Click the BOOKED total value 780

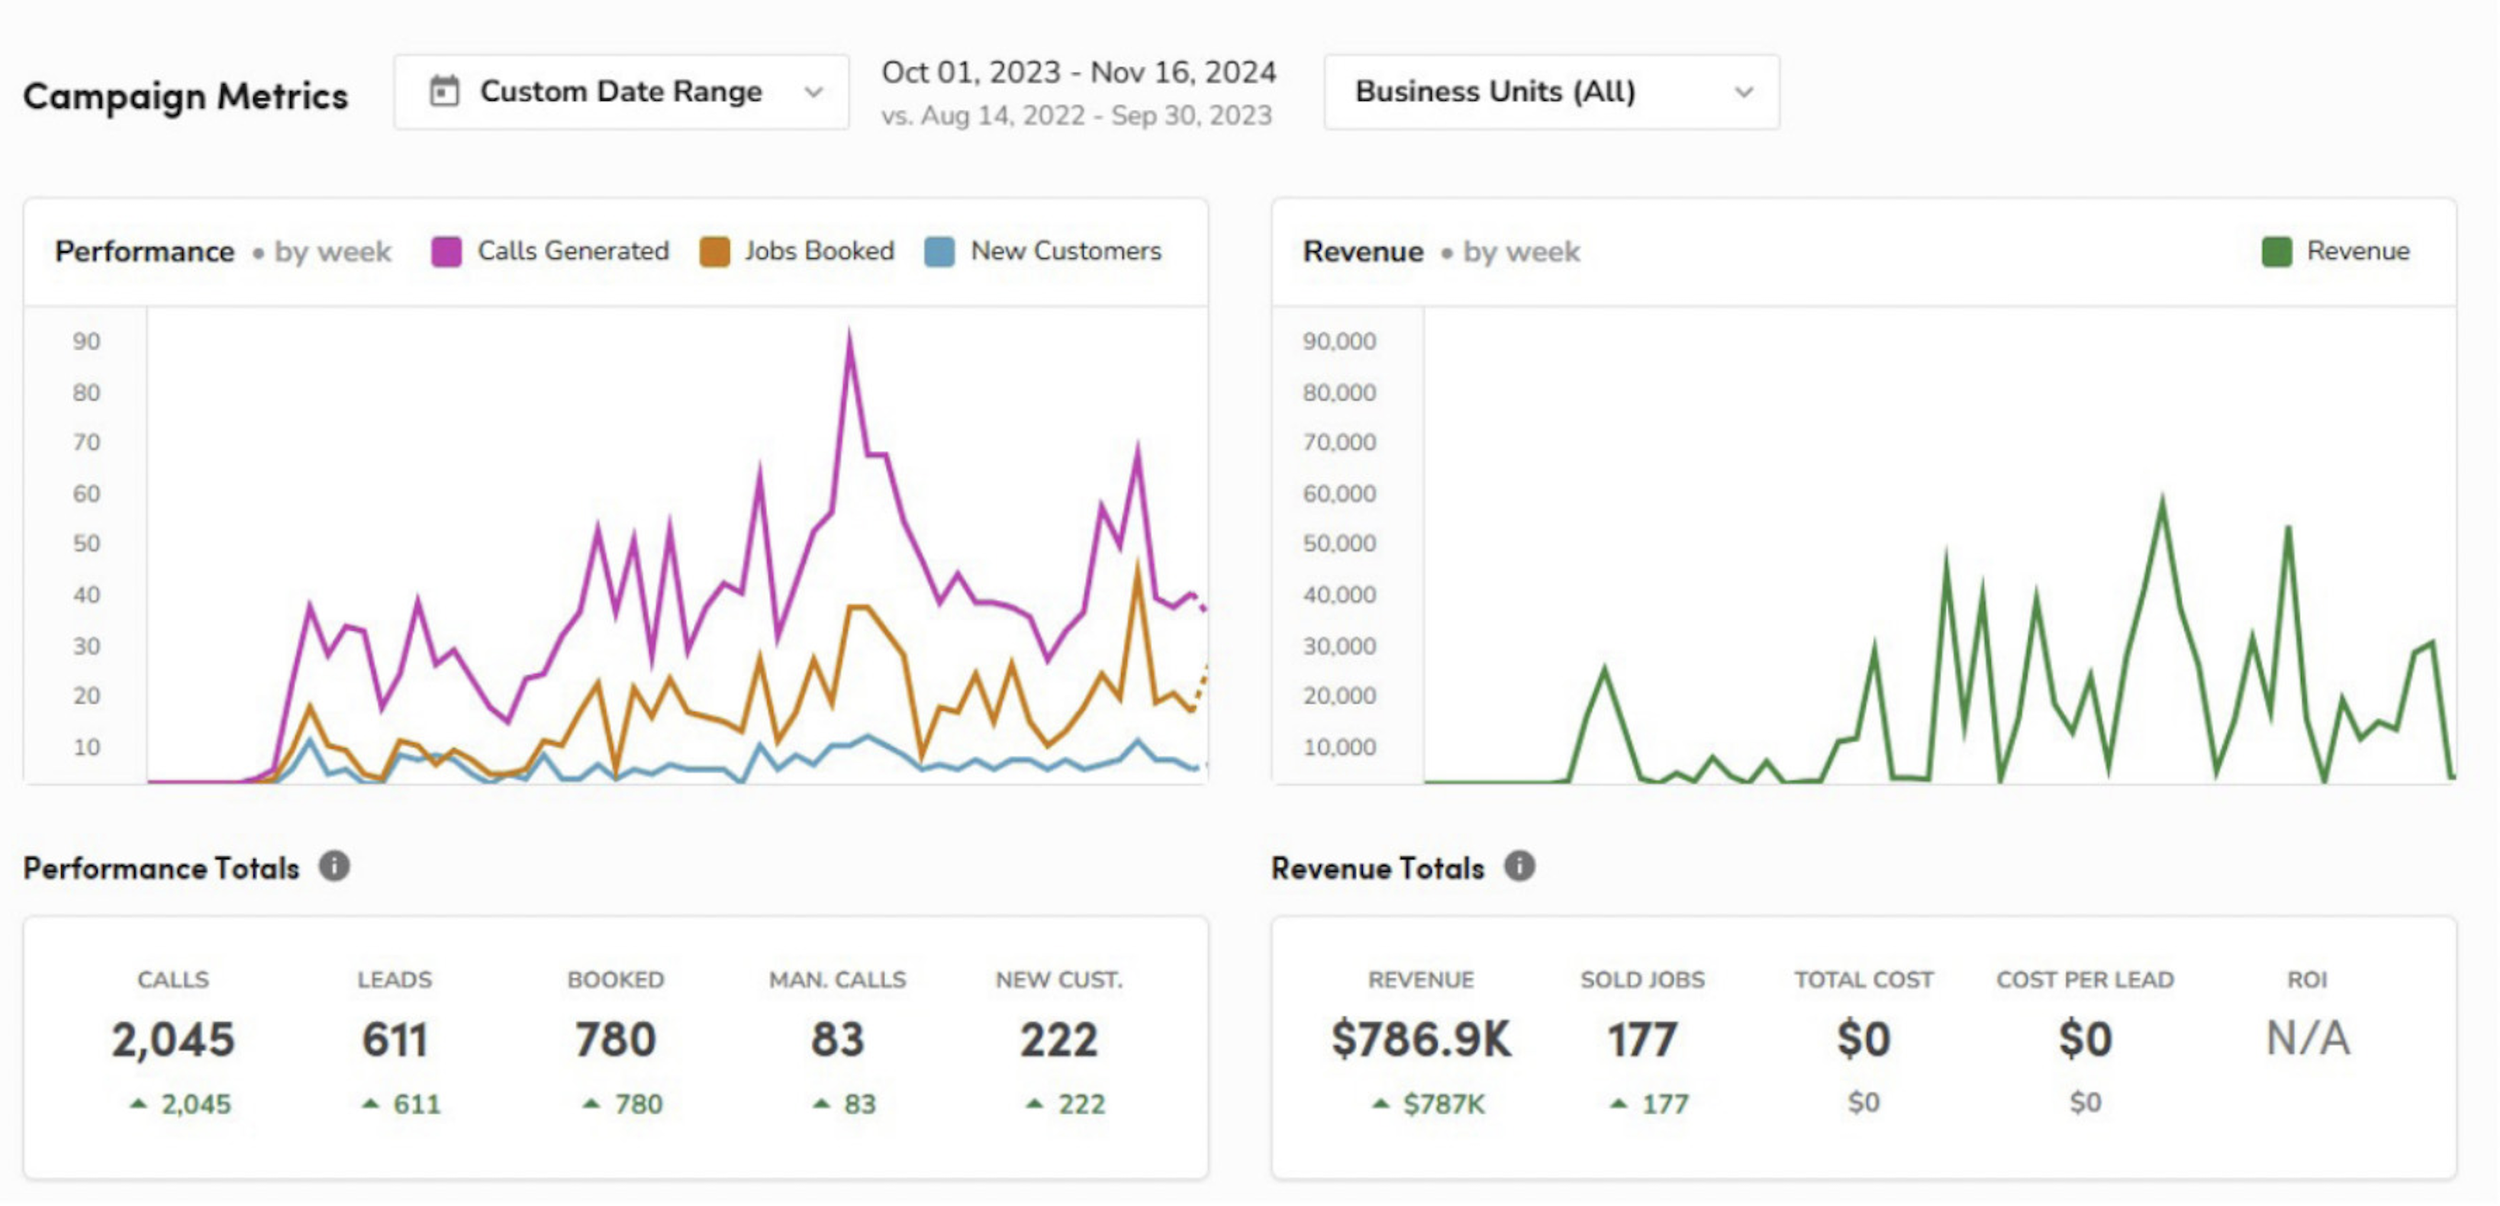(616, 1039)
